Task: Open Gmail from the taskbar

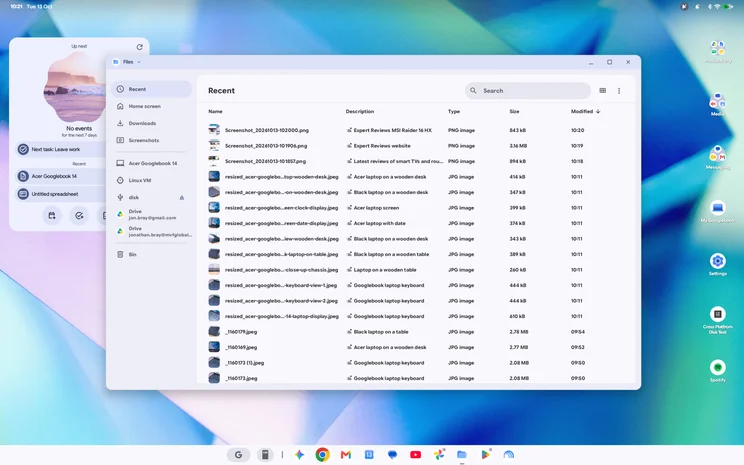Action: pyautogui.click(x=345, y=455)
